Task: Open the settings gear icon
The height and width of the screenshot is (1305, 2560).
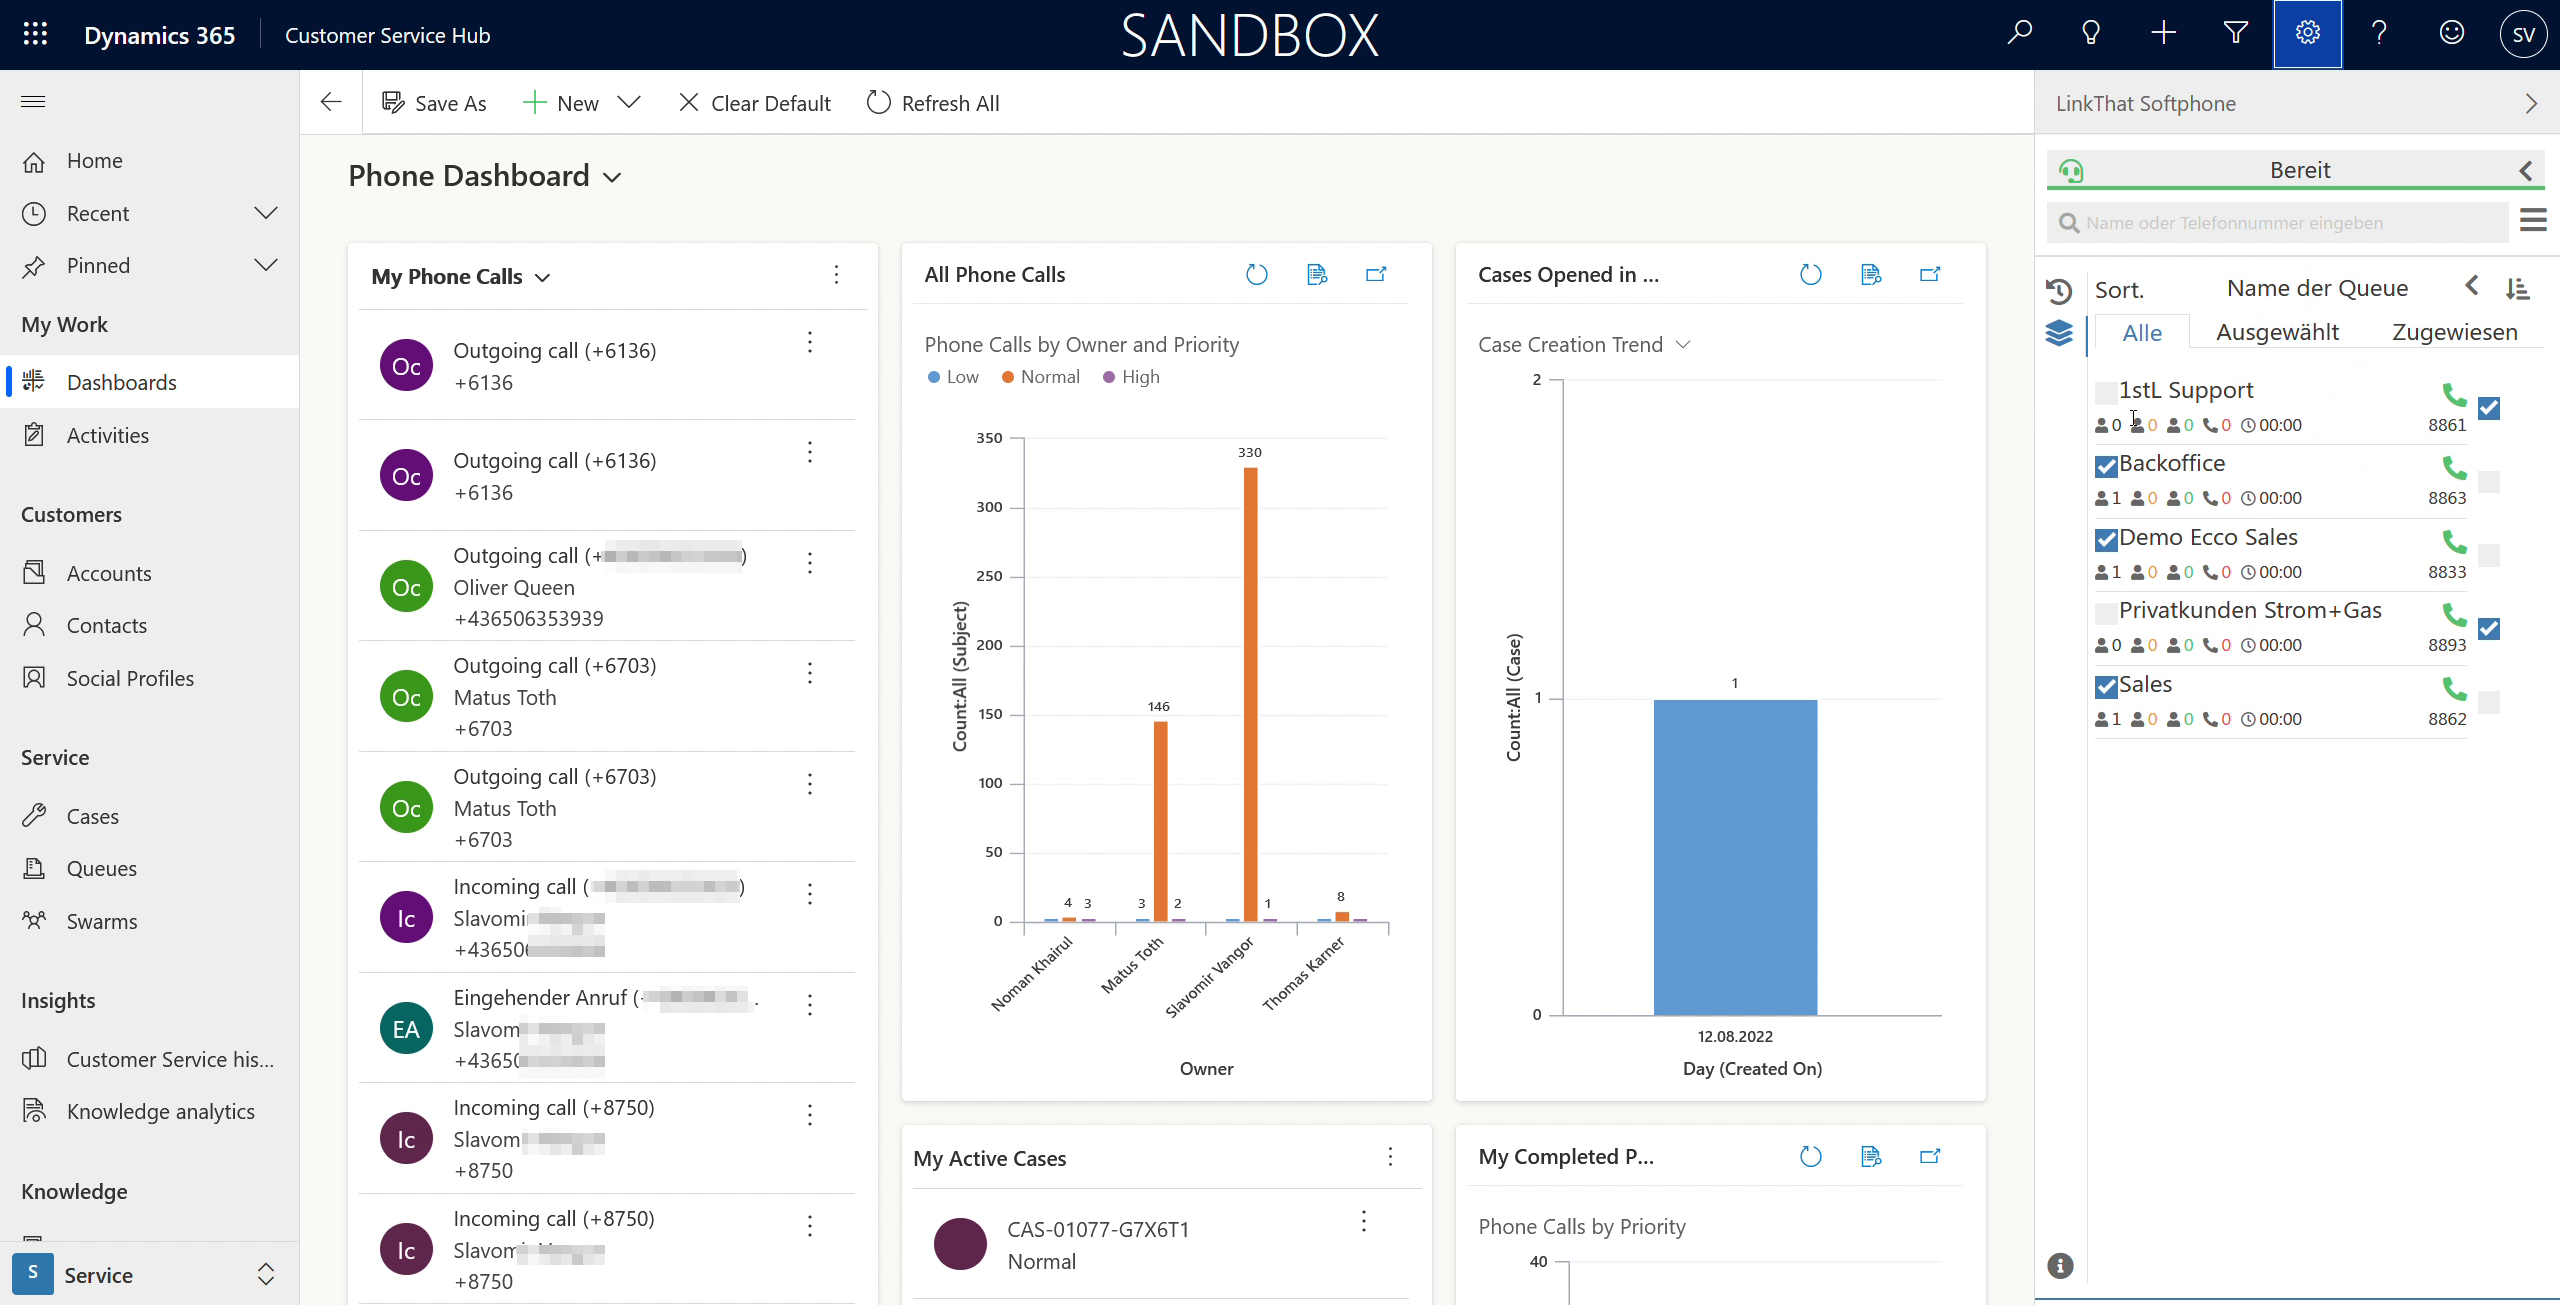Action: 2308,34
